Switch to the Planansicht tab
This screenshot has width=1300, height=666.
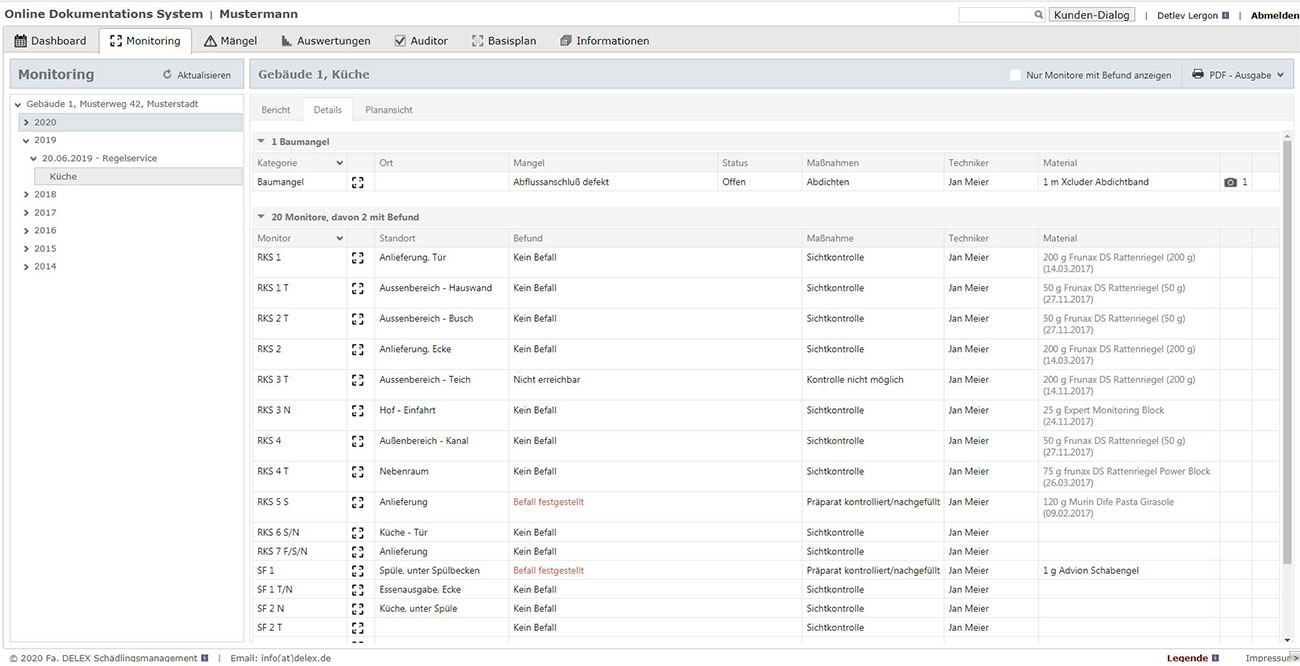tap(388, 110)
